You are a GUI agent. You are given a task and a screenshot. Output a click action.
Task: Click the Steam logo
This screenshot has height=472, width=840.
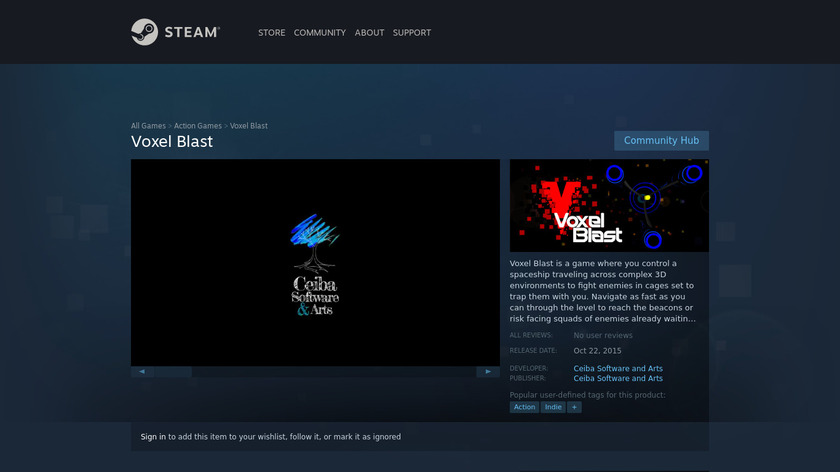pos(175,32)
